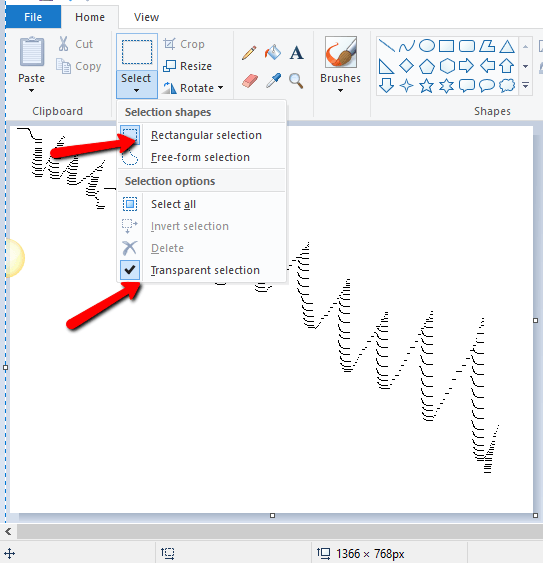Open the File tab
The height and width of the screenshot is (563, 543).
pyautogui.click(x=33, y=17)
